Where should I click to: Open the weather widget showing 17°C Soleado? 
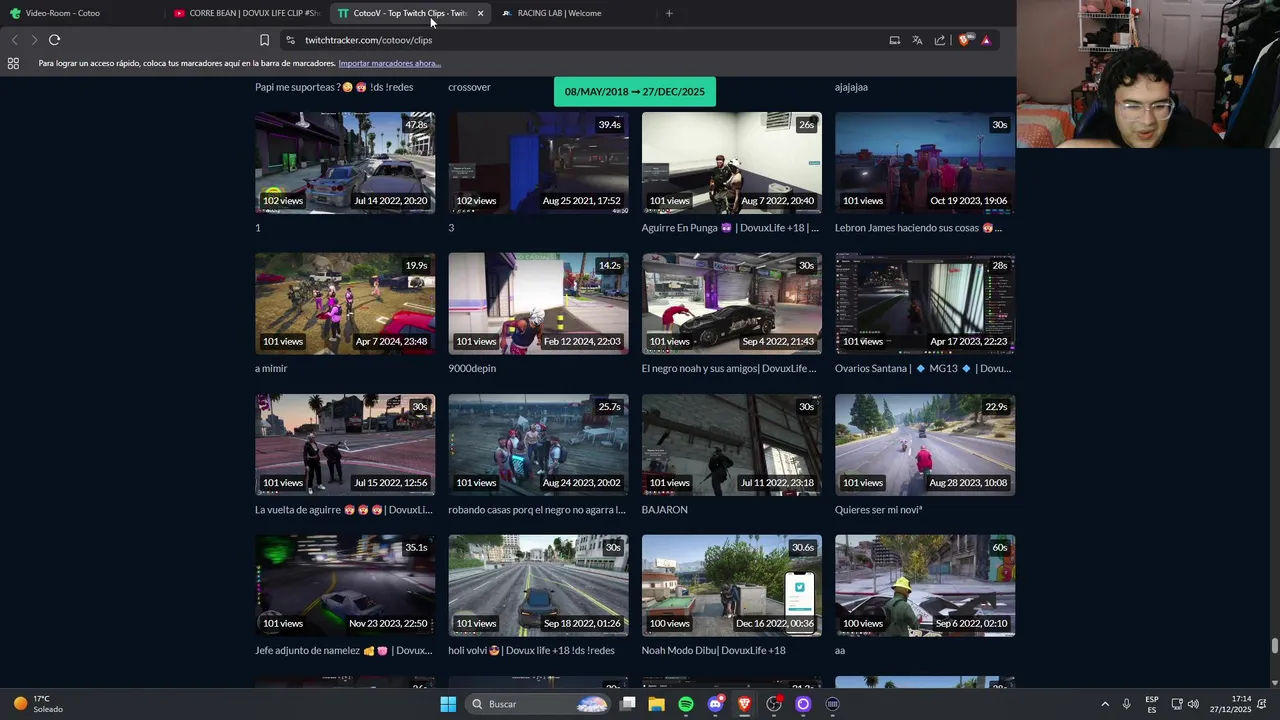pos(37,704)
